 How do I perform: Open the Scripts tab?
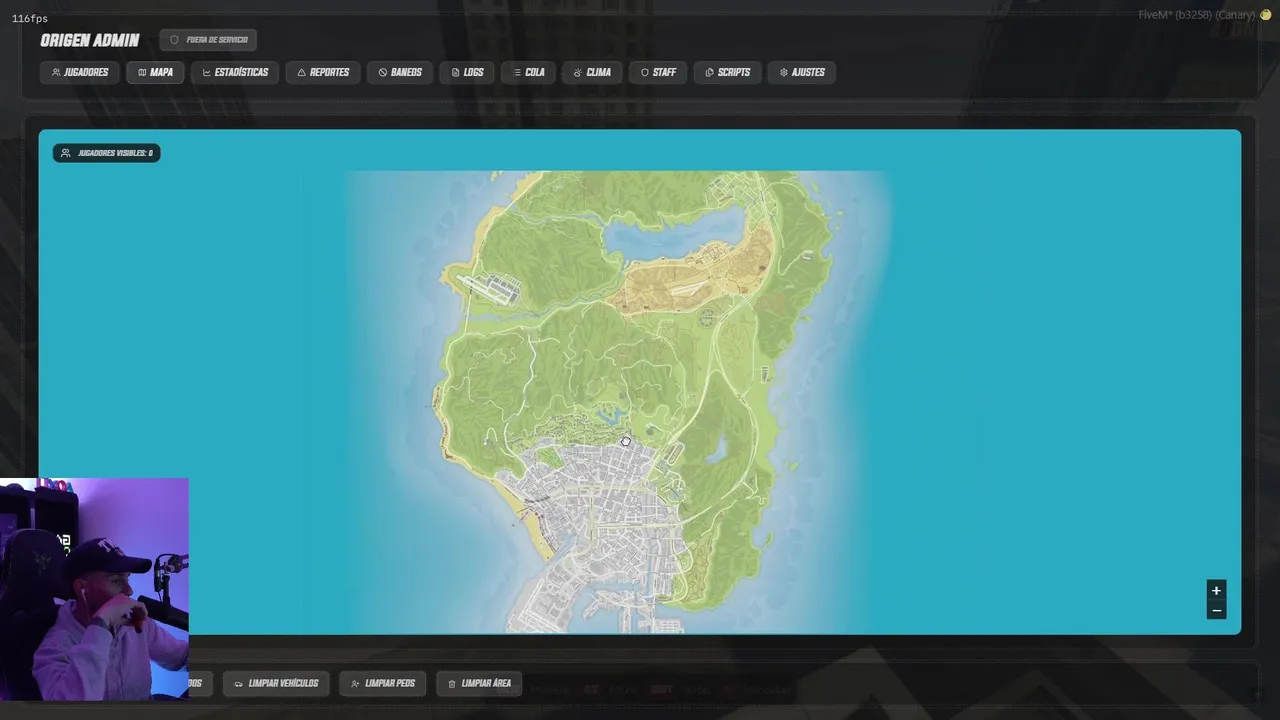[x=727, y=72]
